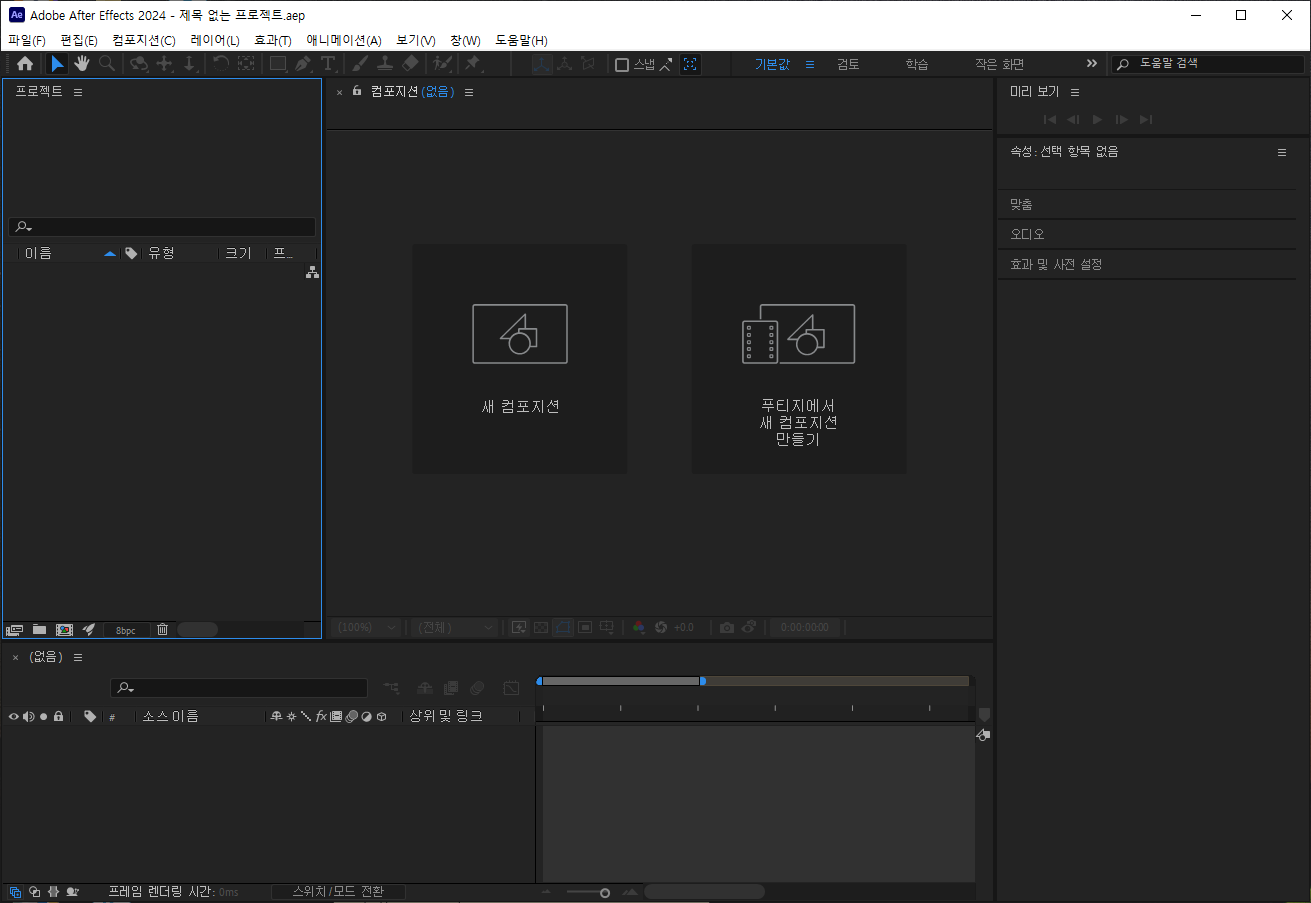Select the Brush tool
The width and height of the screenshot is (1311, 903).
[361, 64]
